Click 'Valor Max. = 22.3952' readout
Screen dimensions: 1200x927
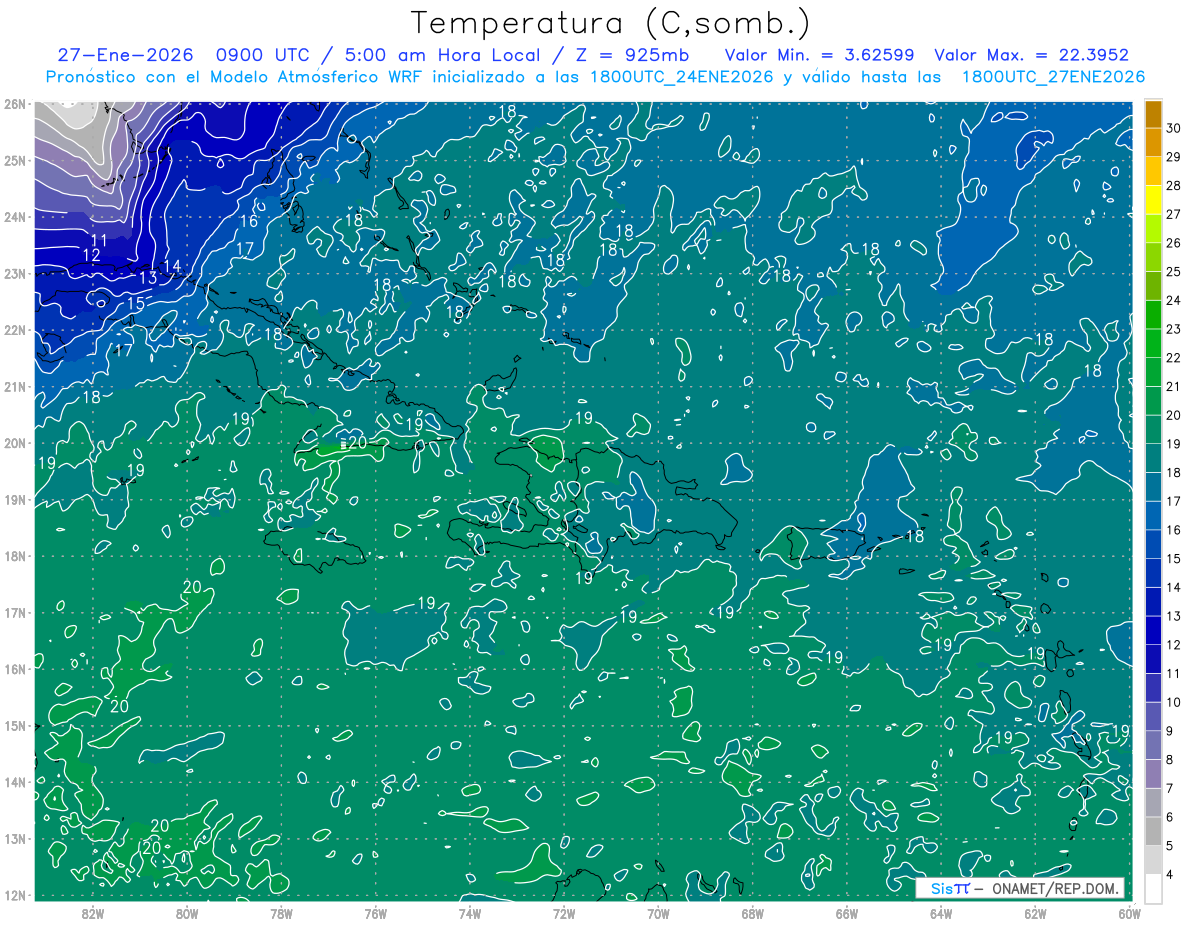(x=1034, y=55)
